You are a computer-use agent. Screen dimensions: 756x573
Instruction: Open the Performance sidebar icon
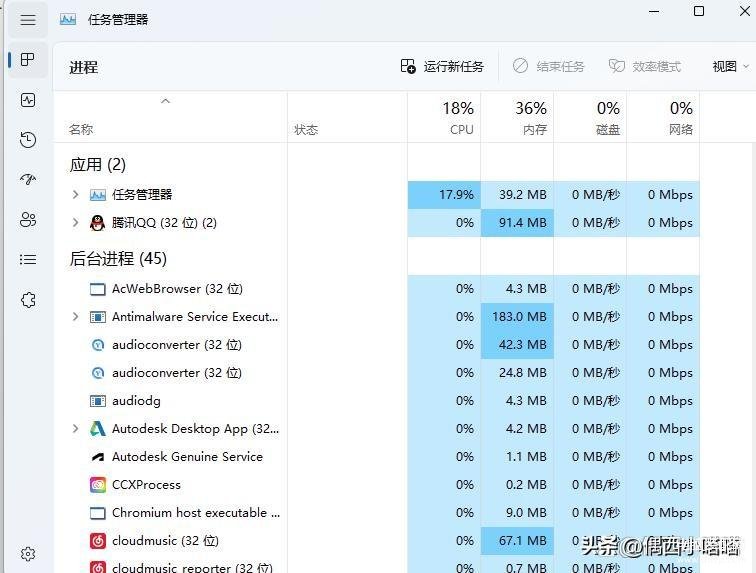[28, 100]
